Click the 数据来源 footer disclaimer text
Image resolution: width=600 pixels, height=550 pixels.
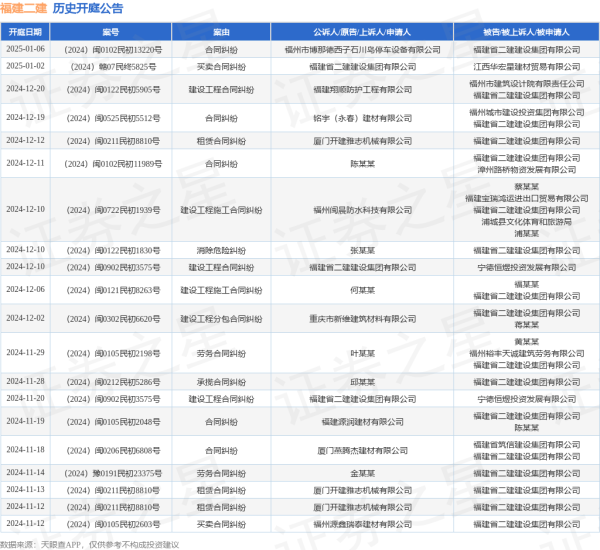[x=90, y=545]
